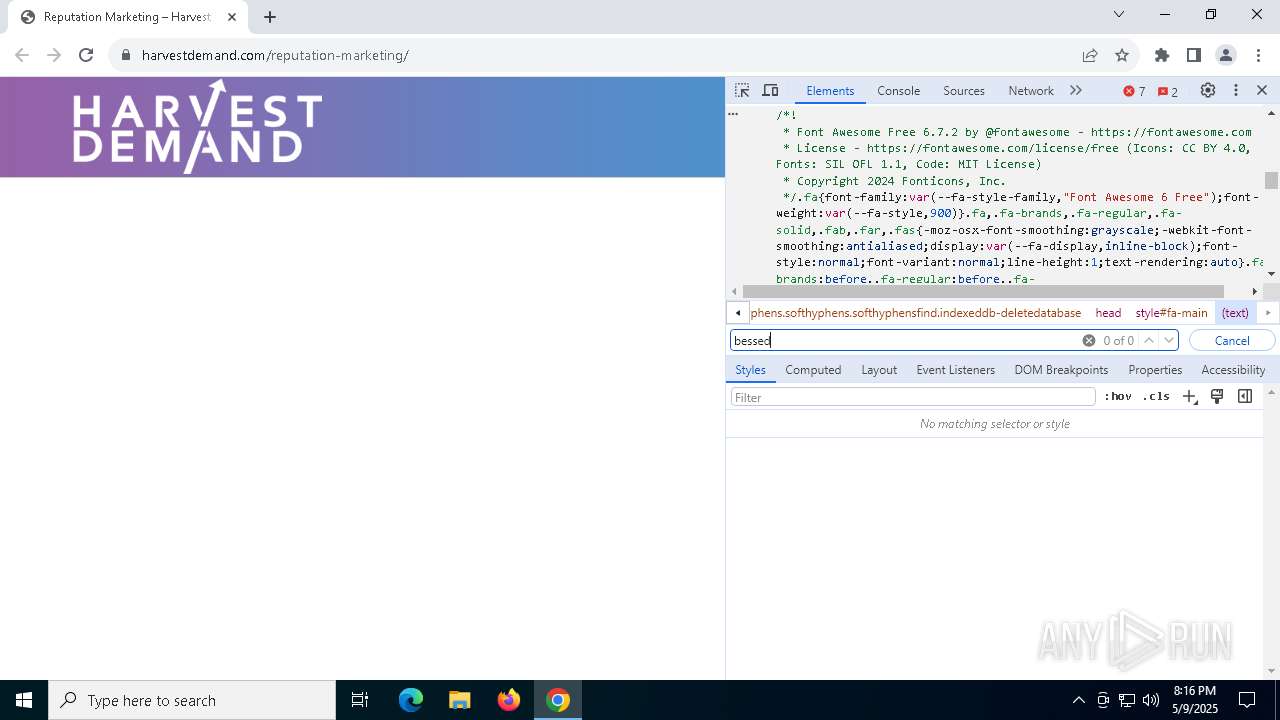Open the Layout pane tab
1280x720 pixels.
click(879, 370)
